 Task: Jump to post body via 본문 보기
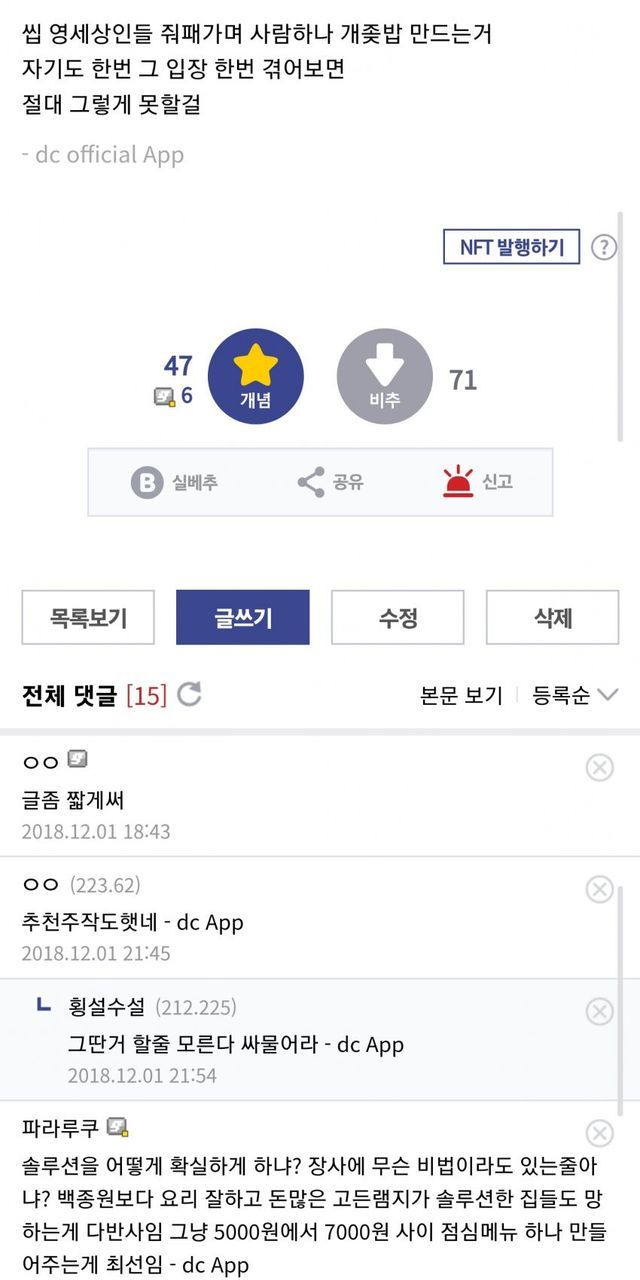click(x=461, y=696)
